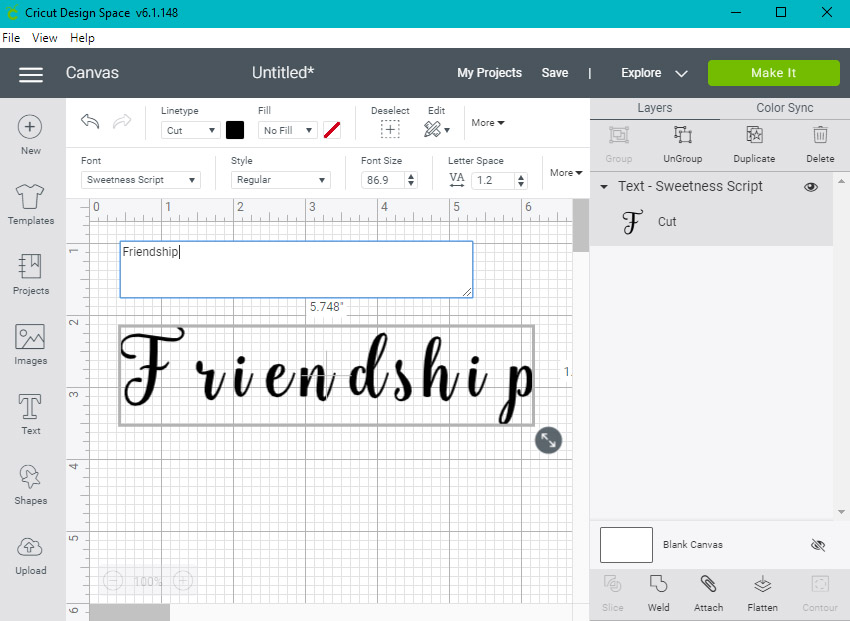The width and height of the screenshot is (850, 621).
Task: Open the Edit tool icon
Action: point(432,130)
